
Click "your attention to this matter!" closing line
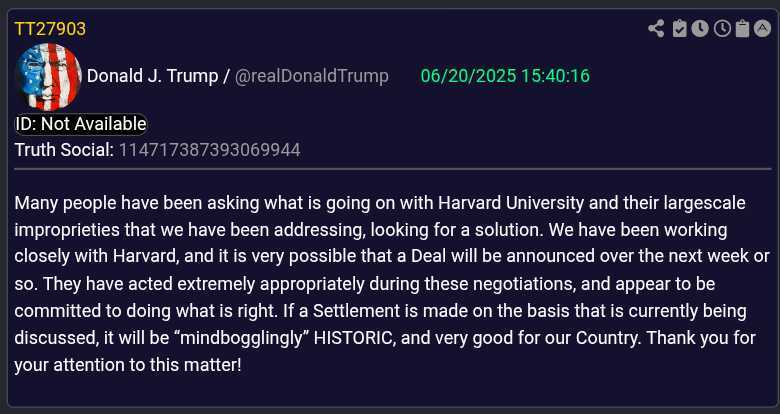coord(128,365)
